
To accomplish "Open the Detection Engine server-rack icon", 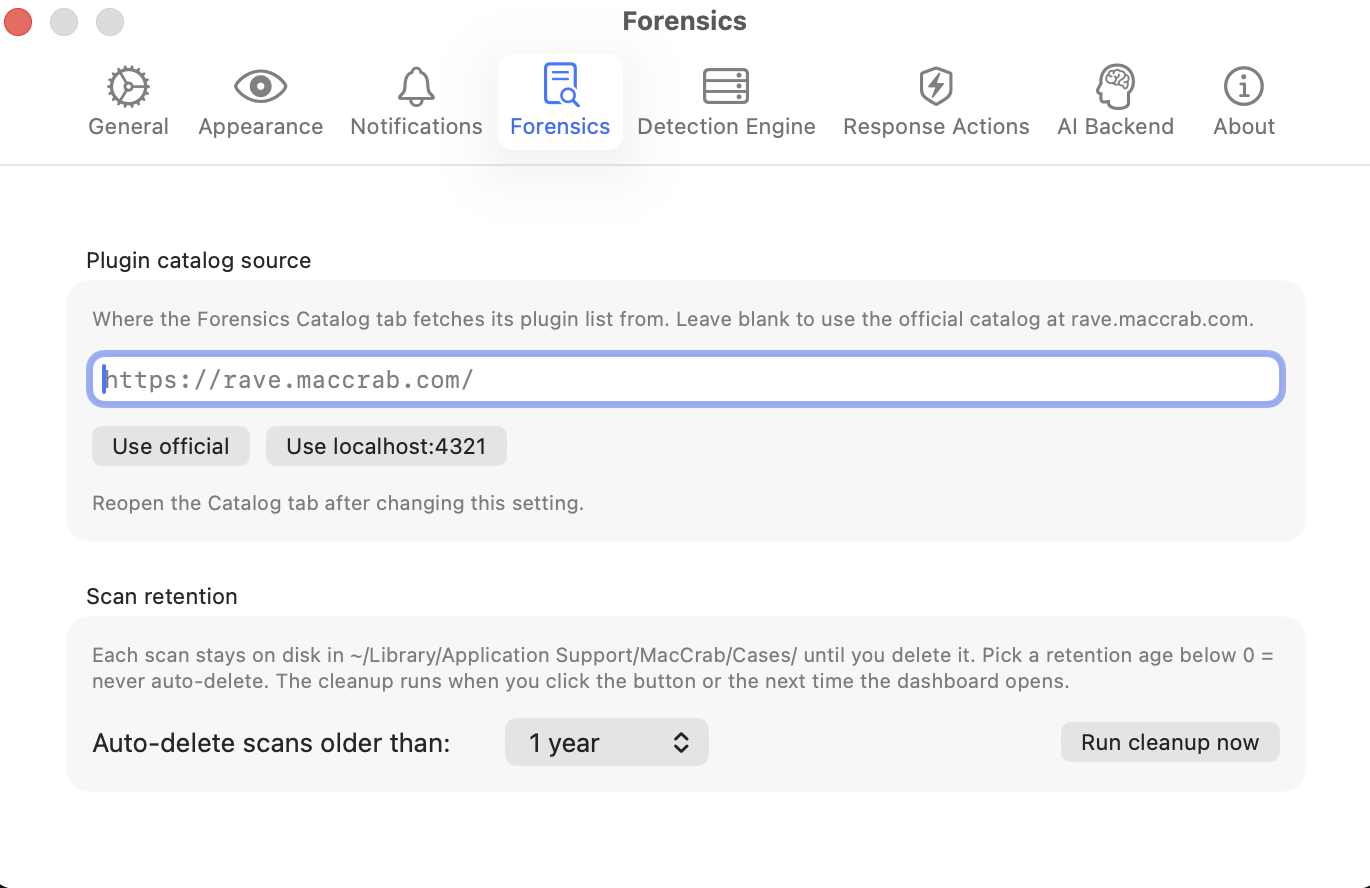I will (726, 87).
